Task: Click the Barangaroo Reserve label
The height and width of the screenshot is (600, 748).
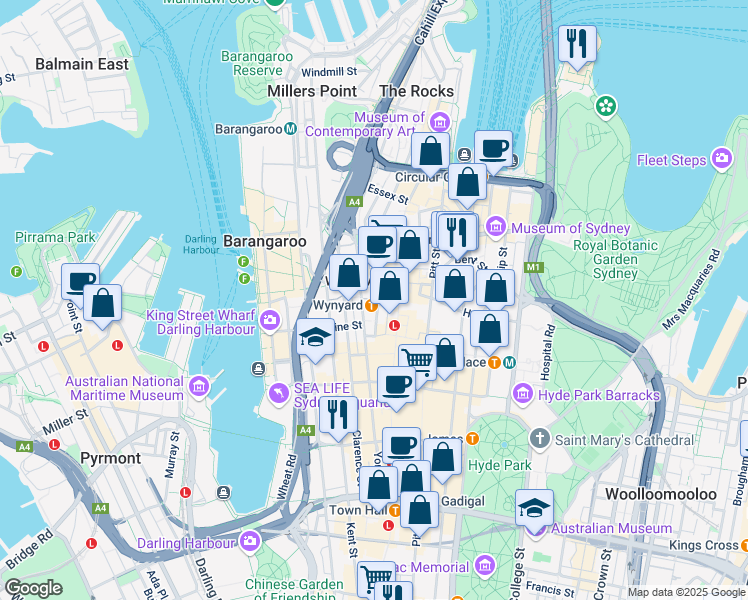Action: coord(257,63)
